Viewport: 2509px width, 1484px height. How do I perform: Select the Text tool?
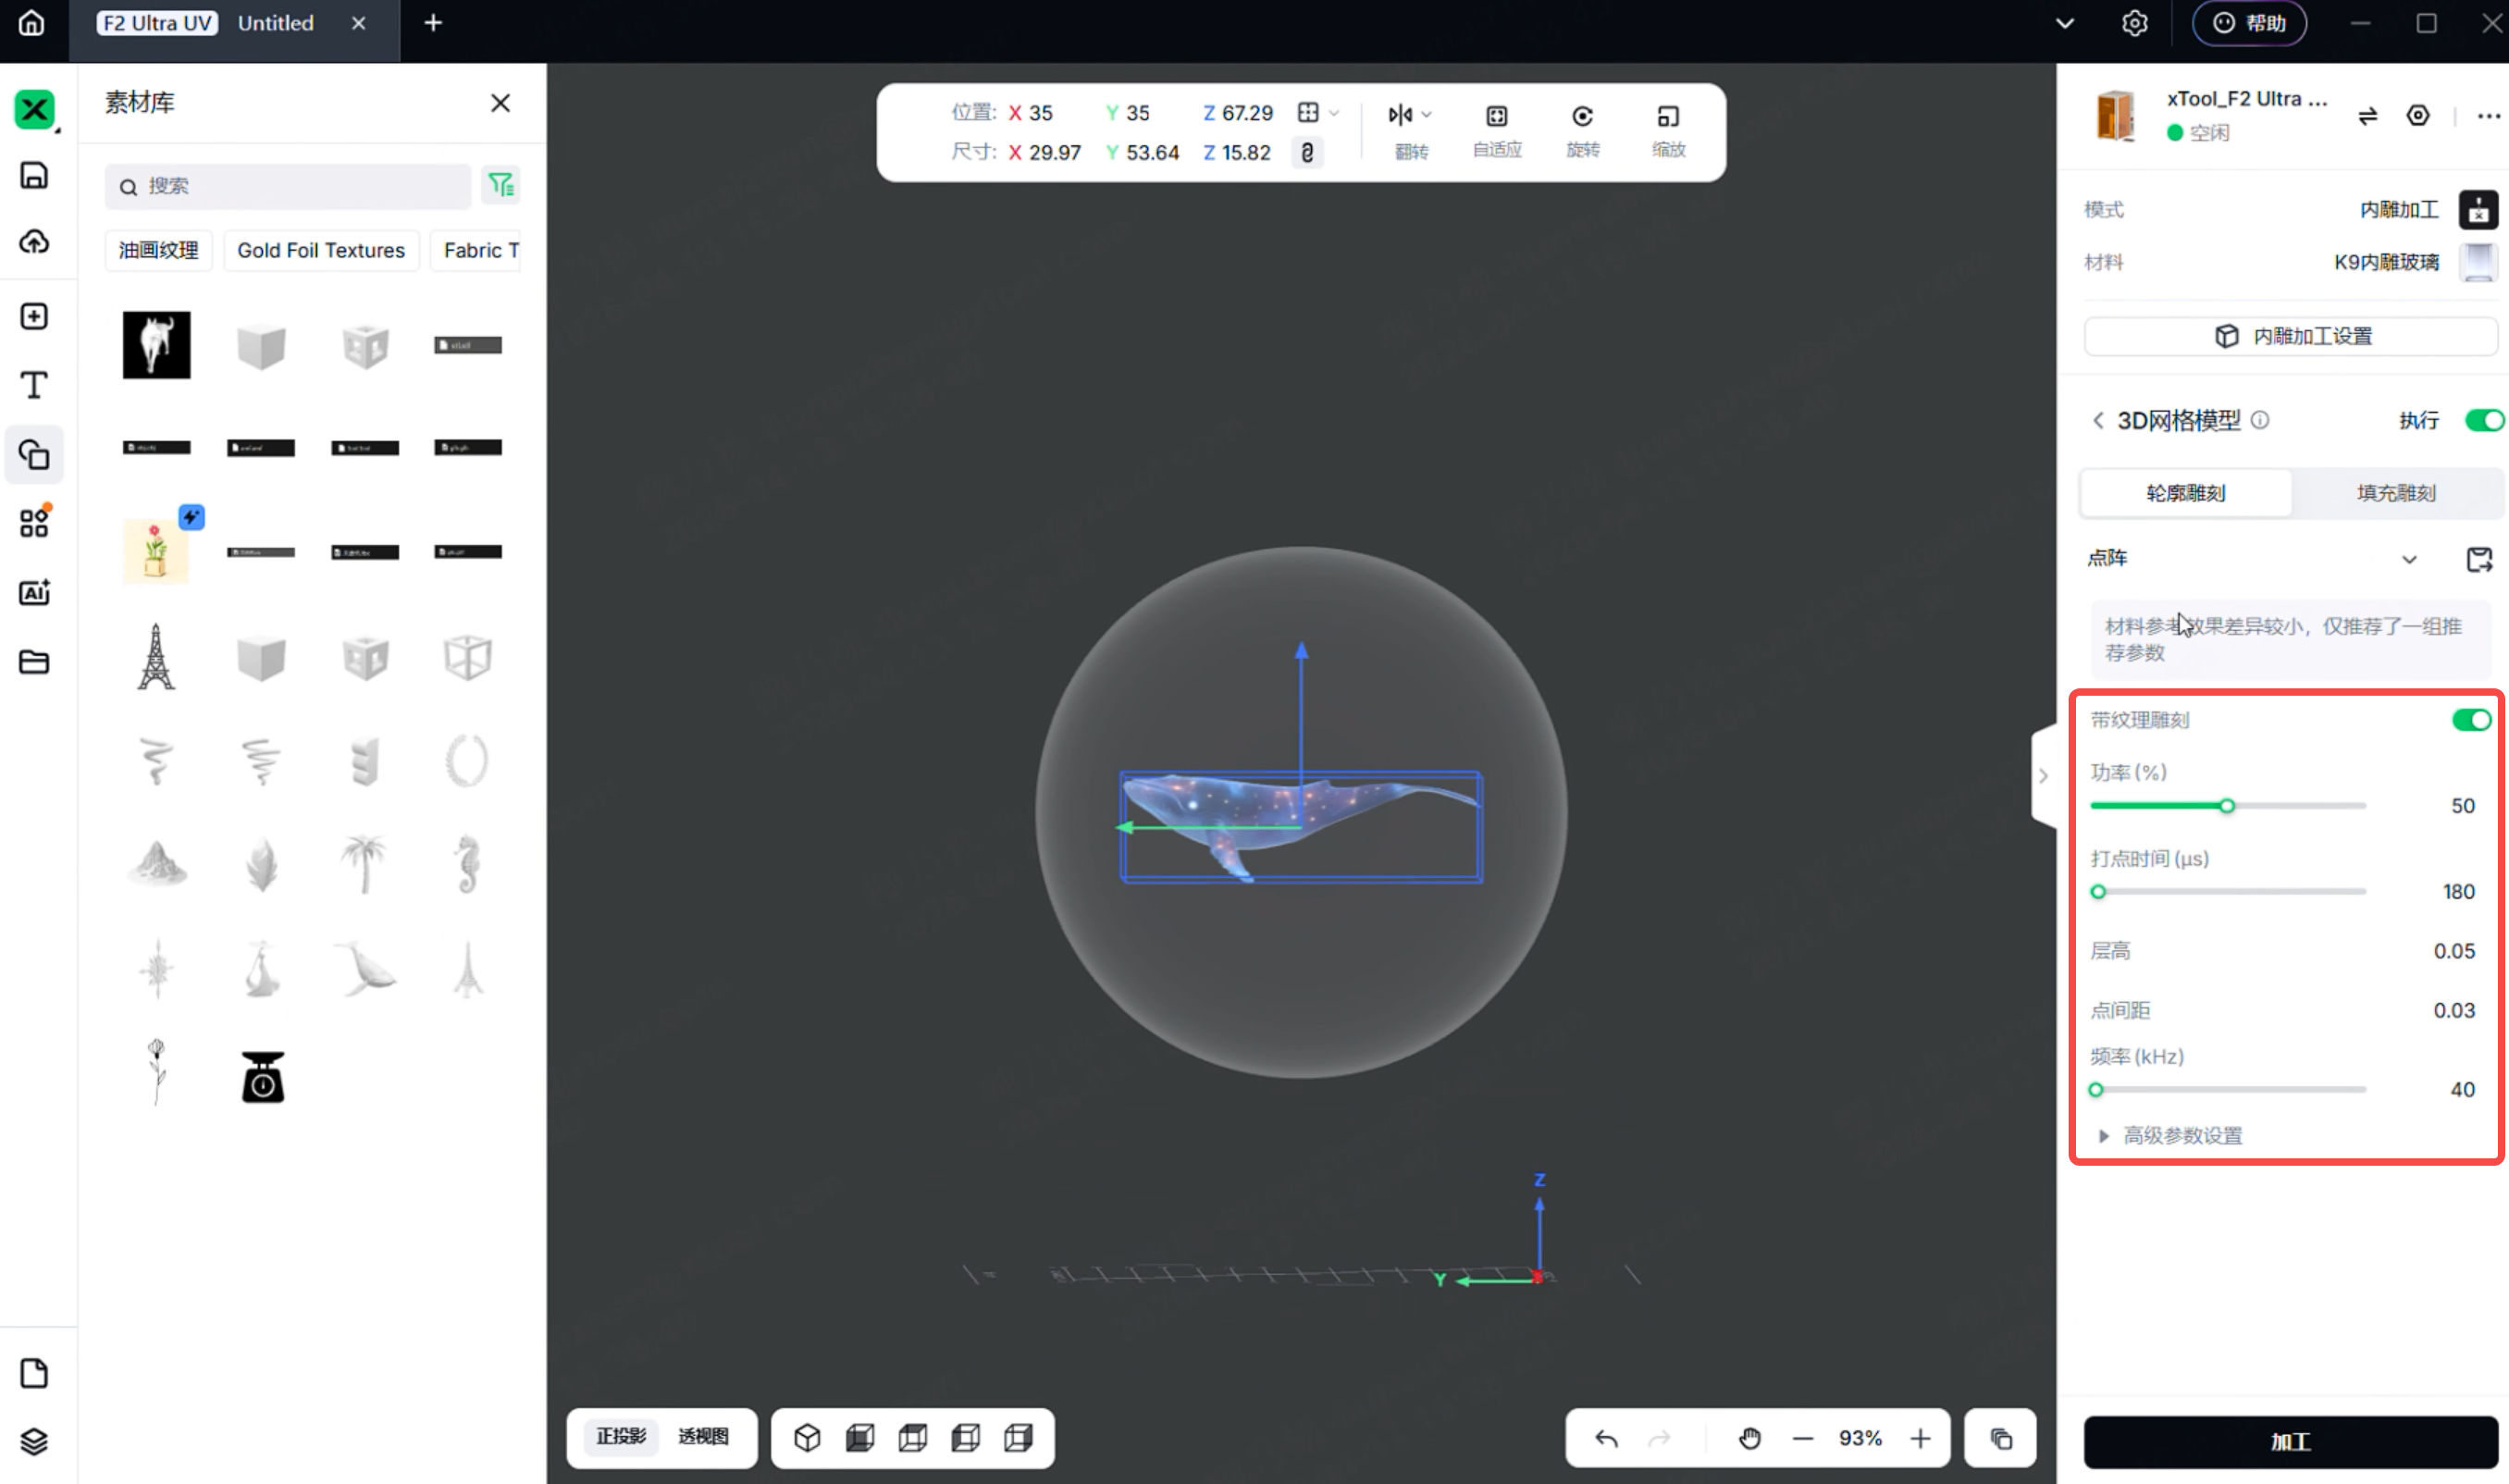click(x=34, y=385)
